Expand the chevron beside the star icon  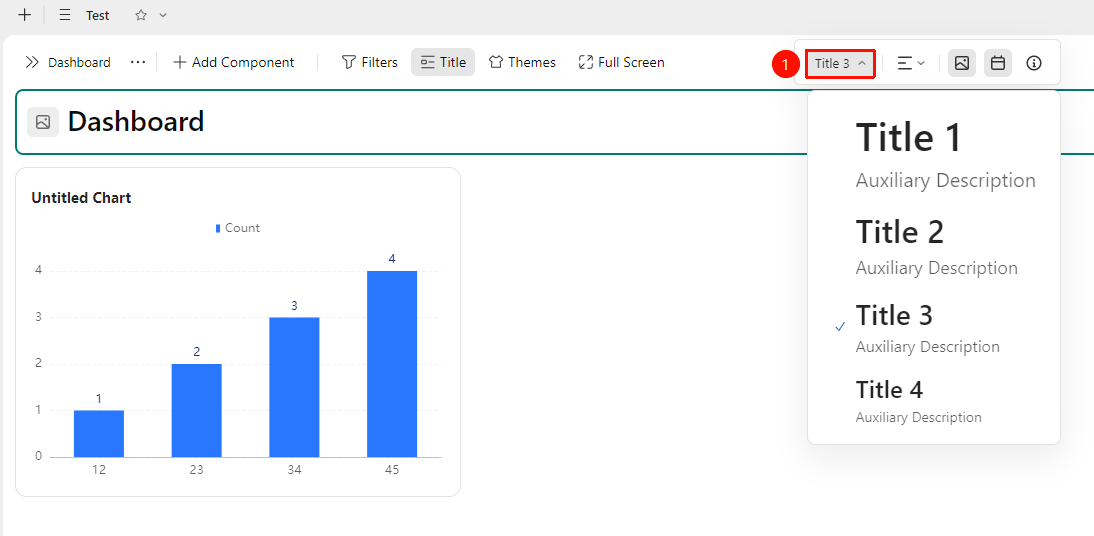point(163,15)
